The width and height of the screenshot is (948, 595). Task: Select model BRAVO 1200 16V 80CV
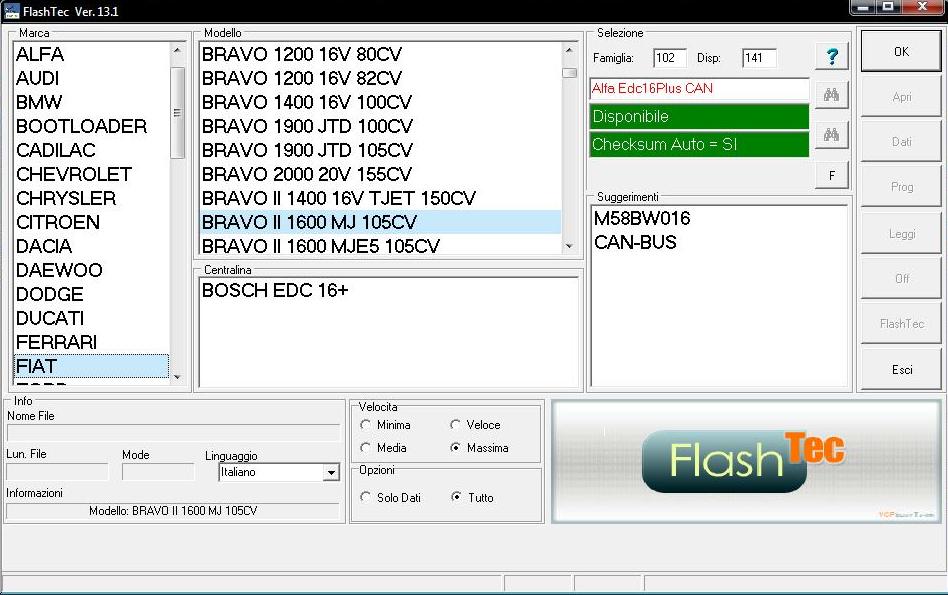(380, 54)
